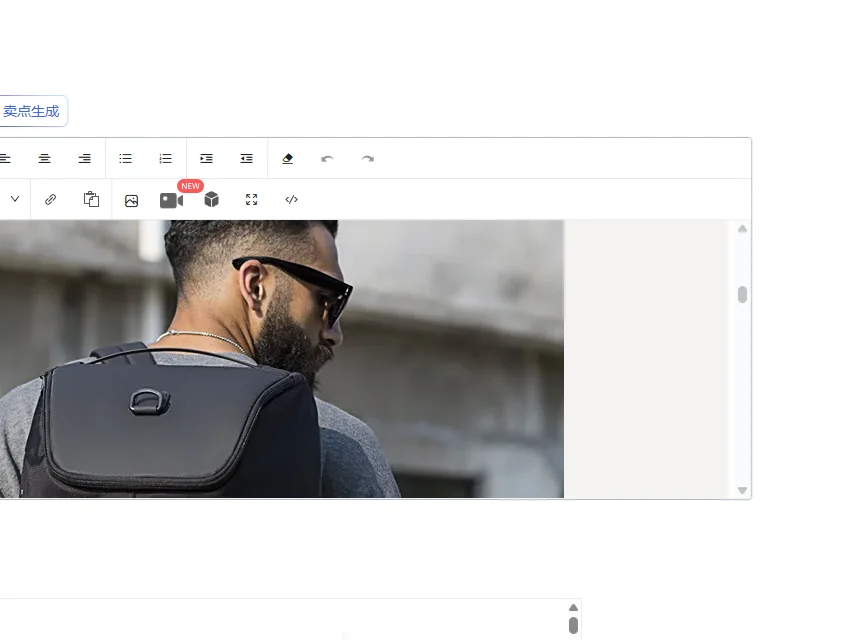Undo the last edit
Viewport: 868px width, 640px height.
click(327, 159)
